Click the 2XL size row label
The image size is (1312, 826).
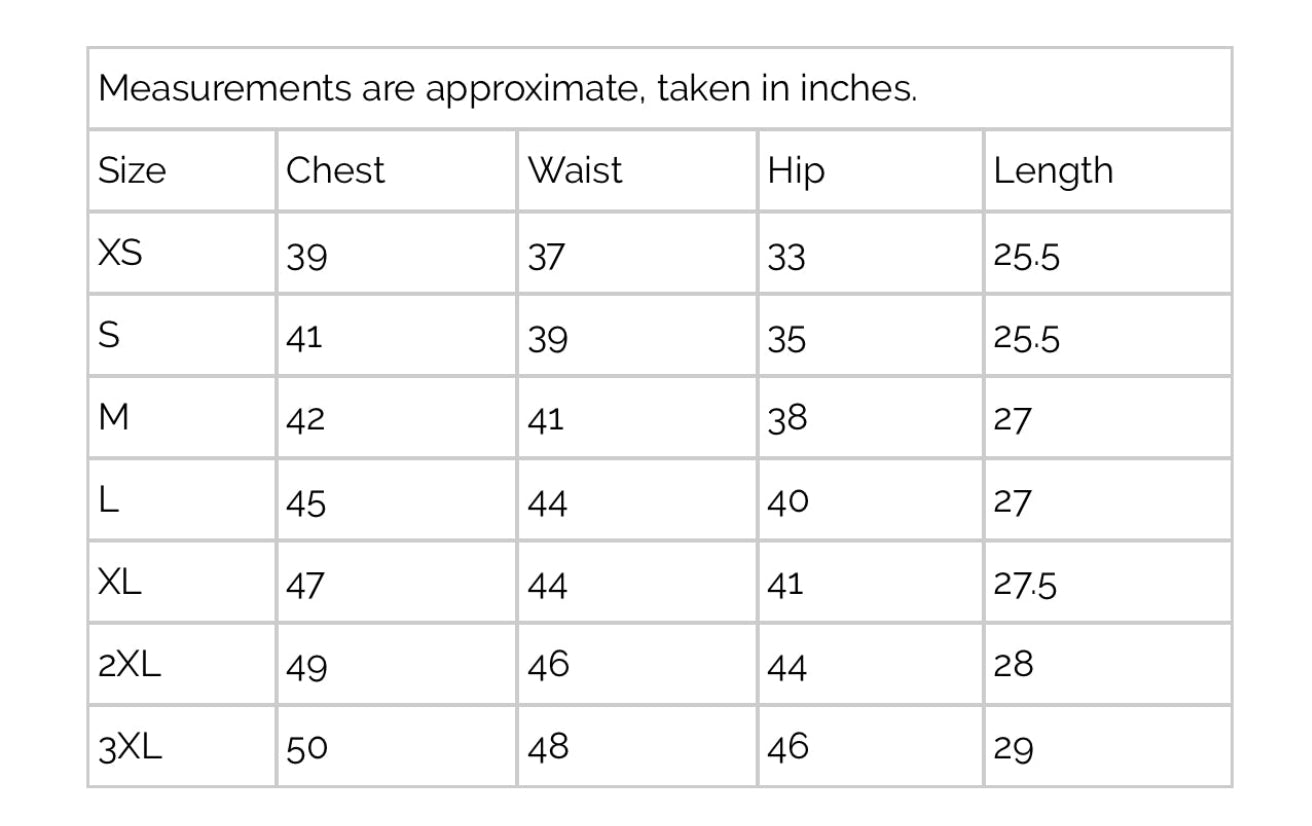coord(130,666)
